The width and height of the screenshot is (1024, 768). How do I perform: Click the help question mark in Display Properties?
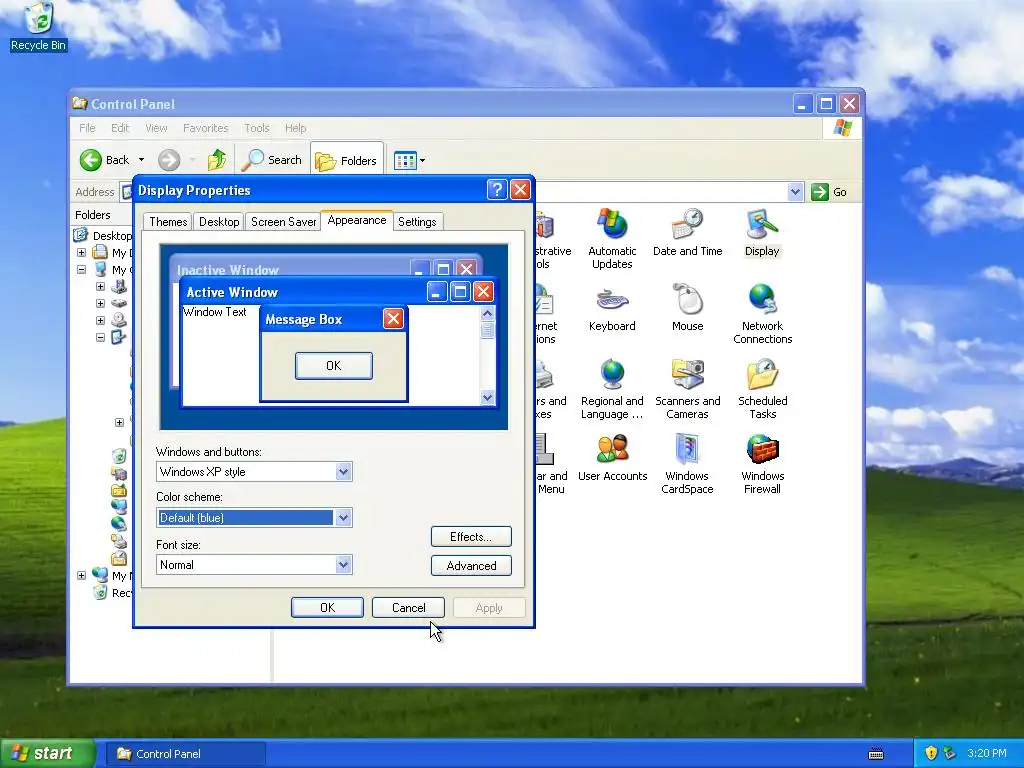click(x=497, y=190)
